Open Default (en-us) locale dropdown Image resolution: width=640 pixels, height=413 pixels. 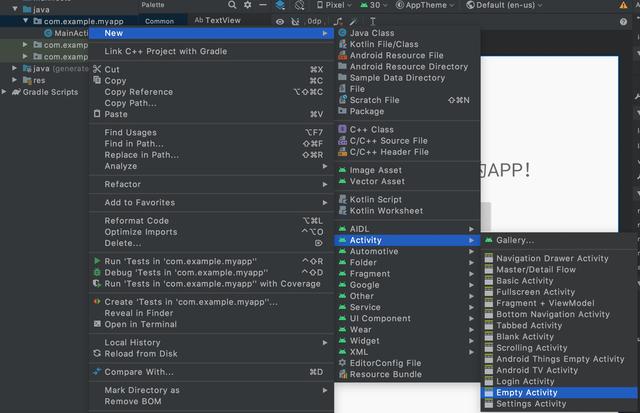[x=504, y=5]
